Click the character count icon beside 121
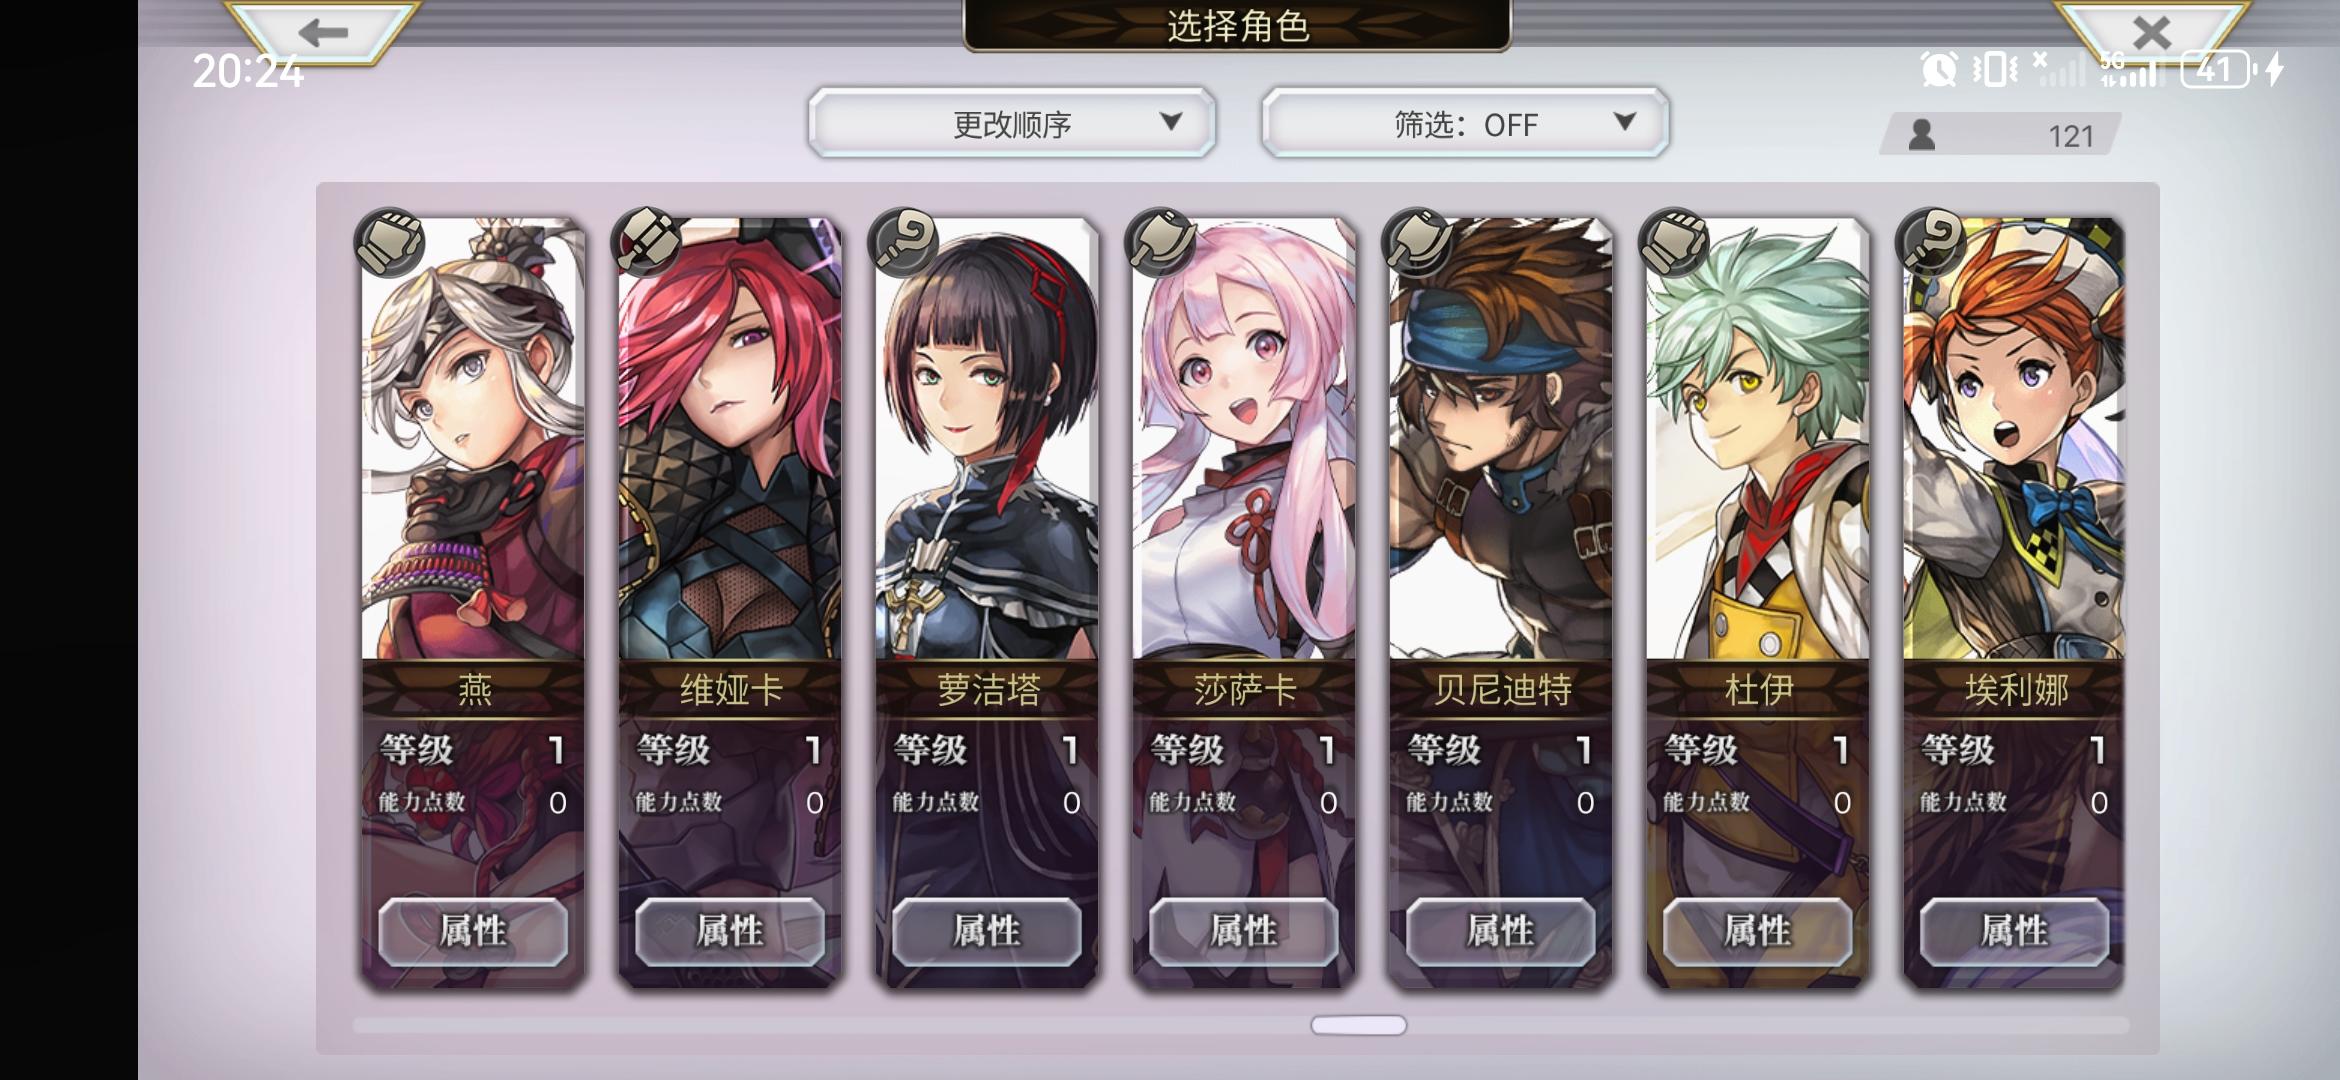The image size is (2340, 1080). 1921,135
